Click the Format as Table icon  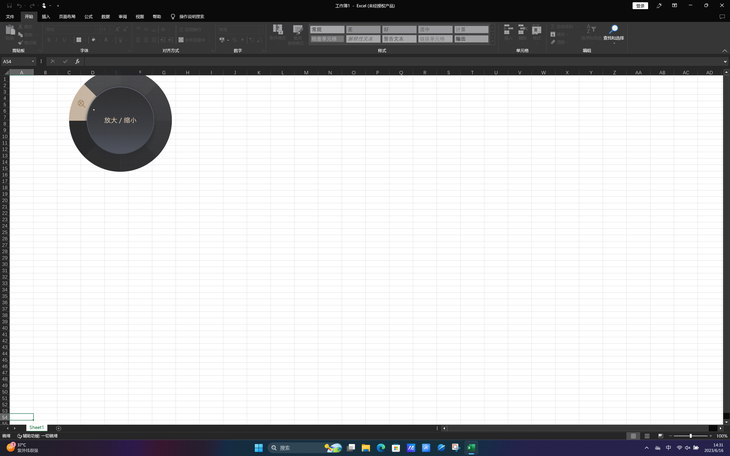tap(297, 30)
